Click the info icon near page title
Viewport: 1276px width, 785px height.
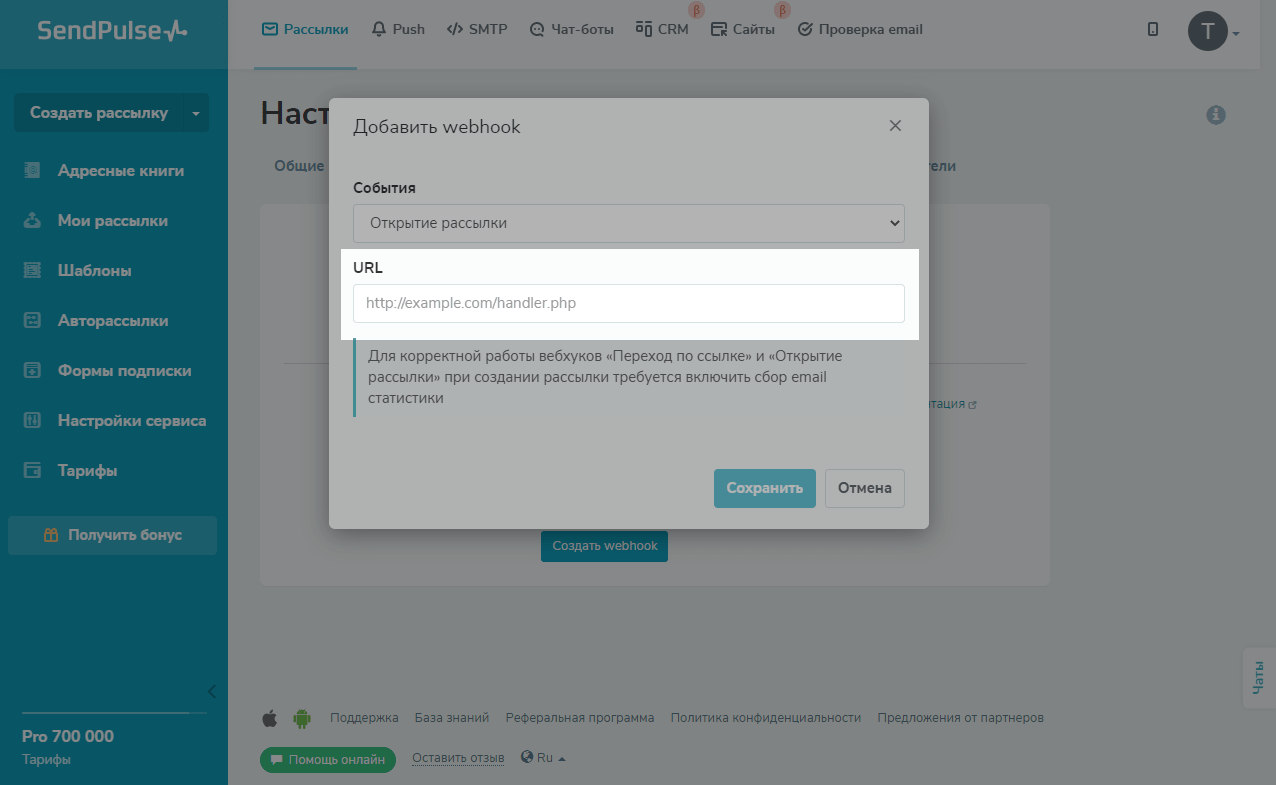click(1216, 115)
